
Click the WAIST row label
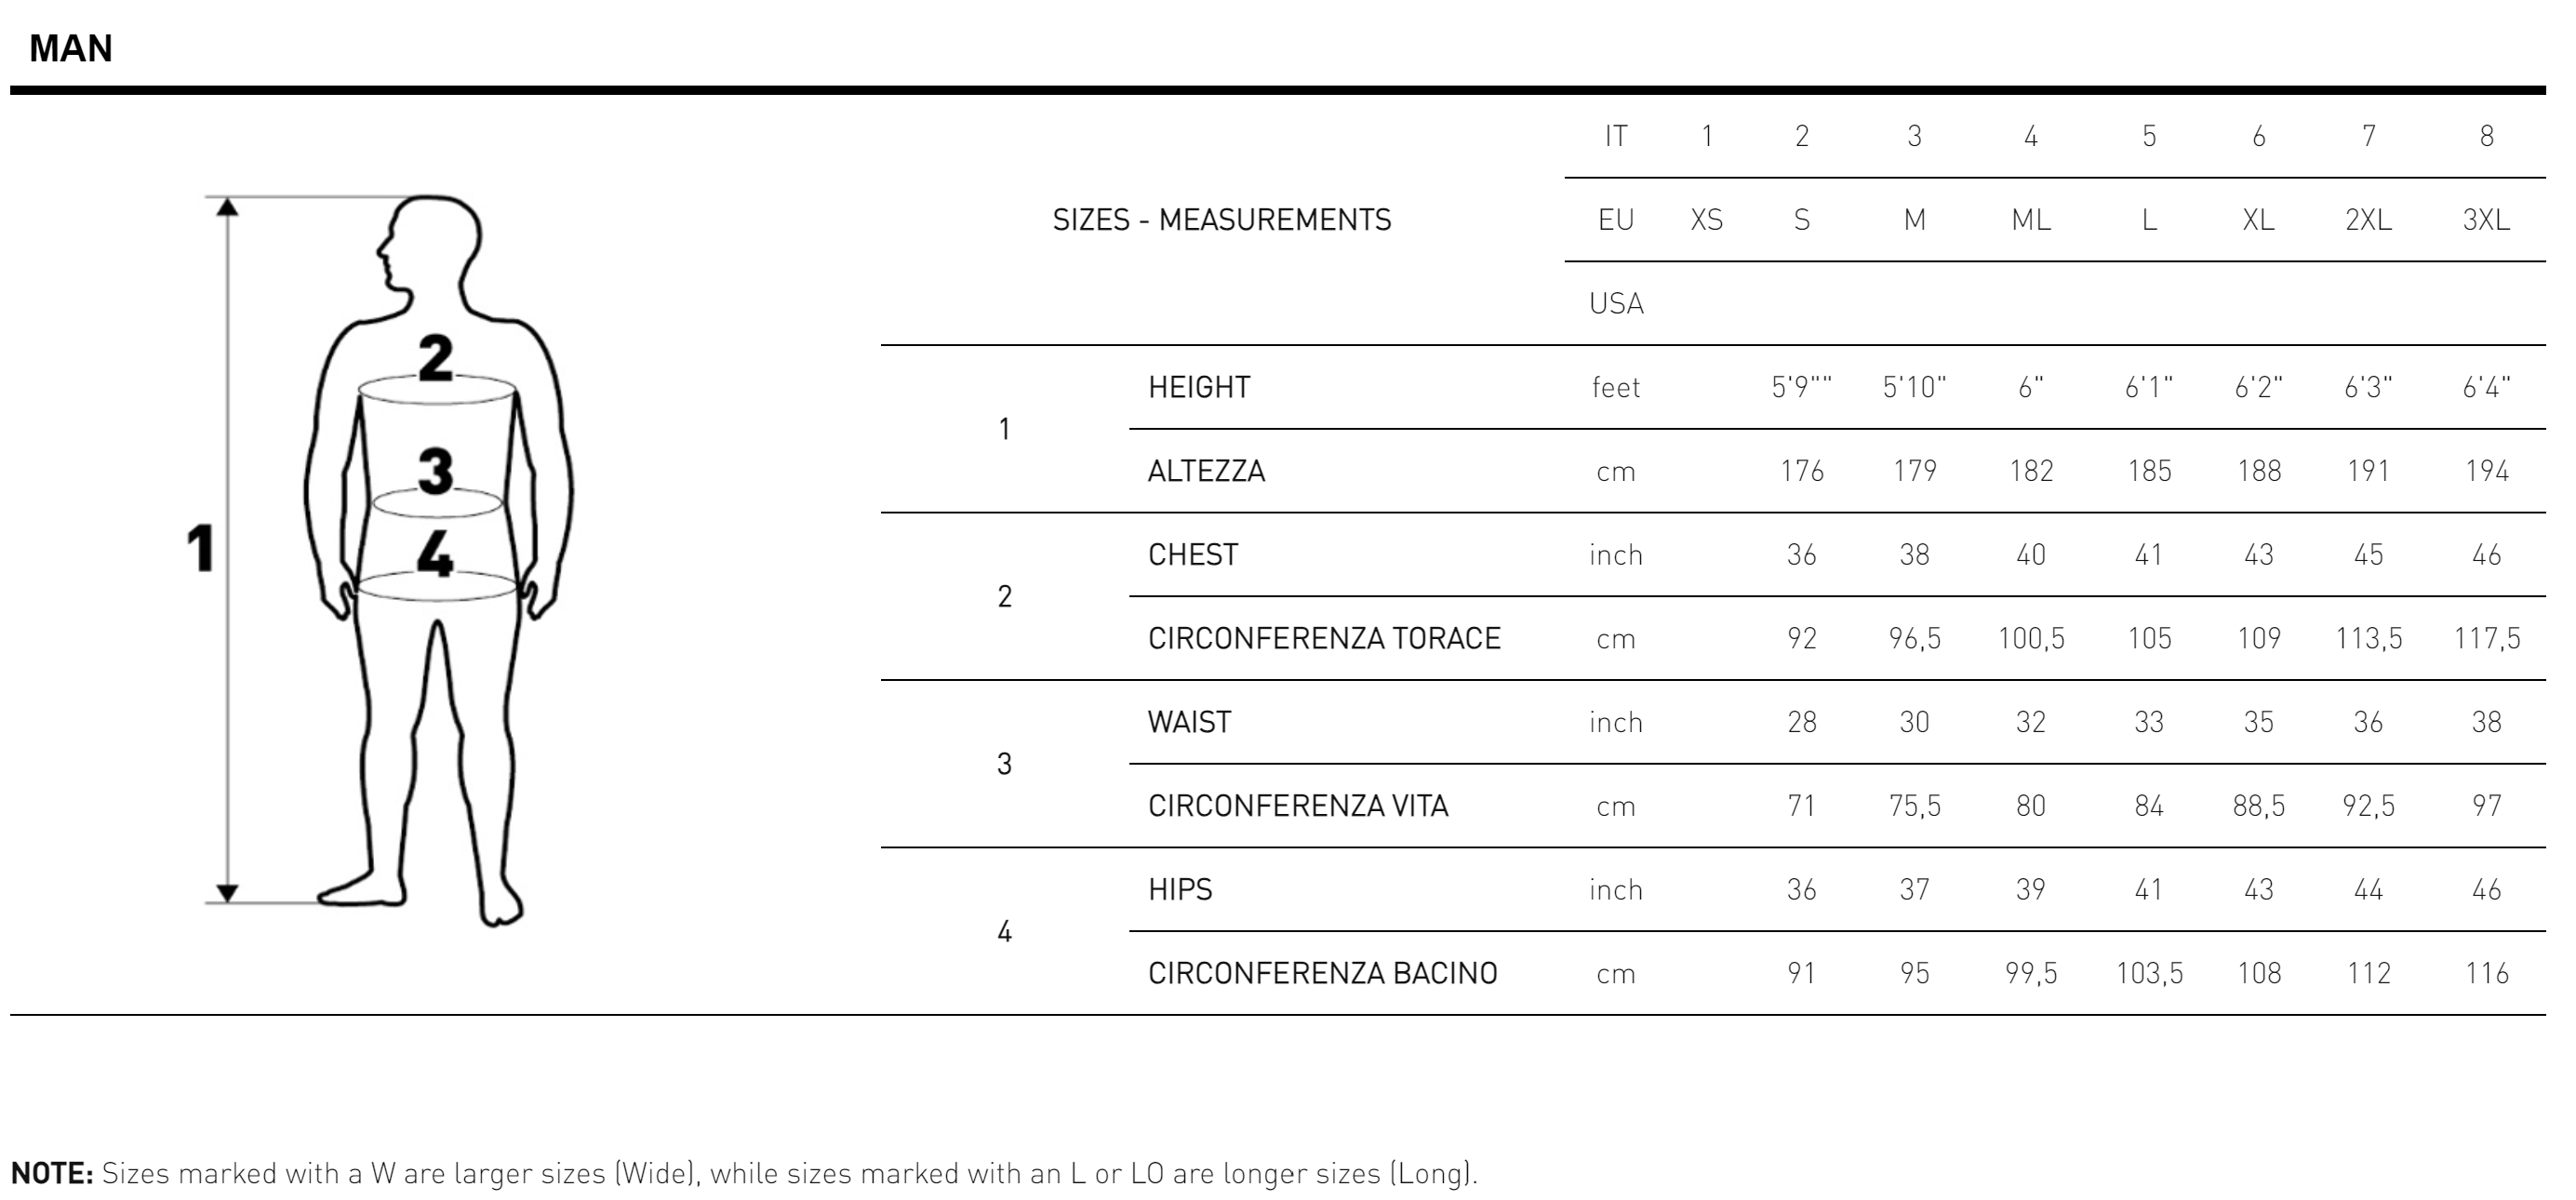1189,723
